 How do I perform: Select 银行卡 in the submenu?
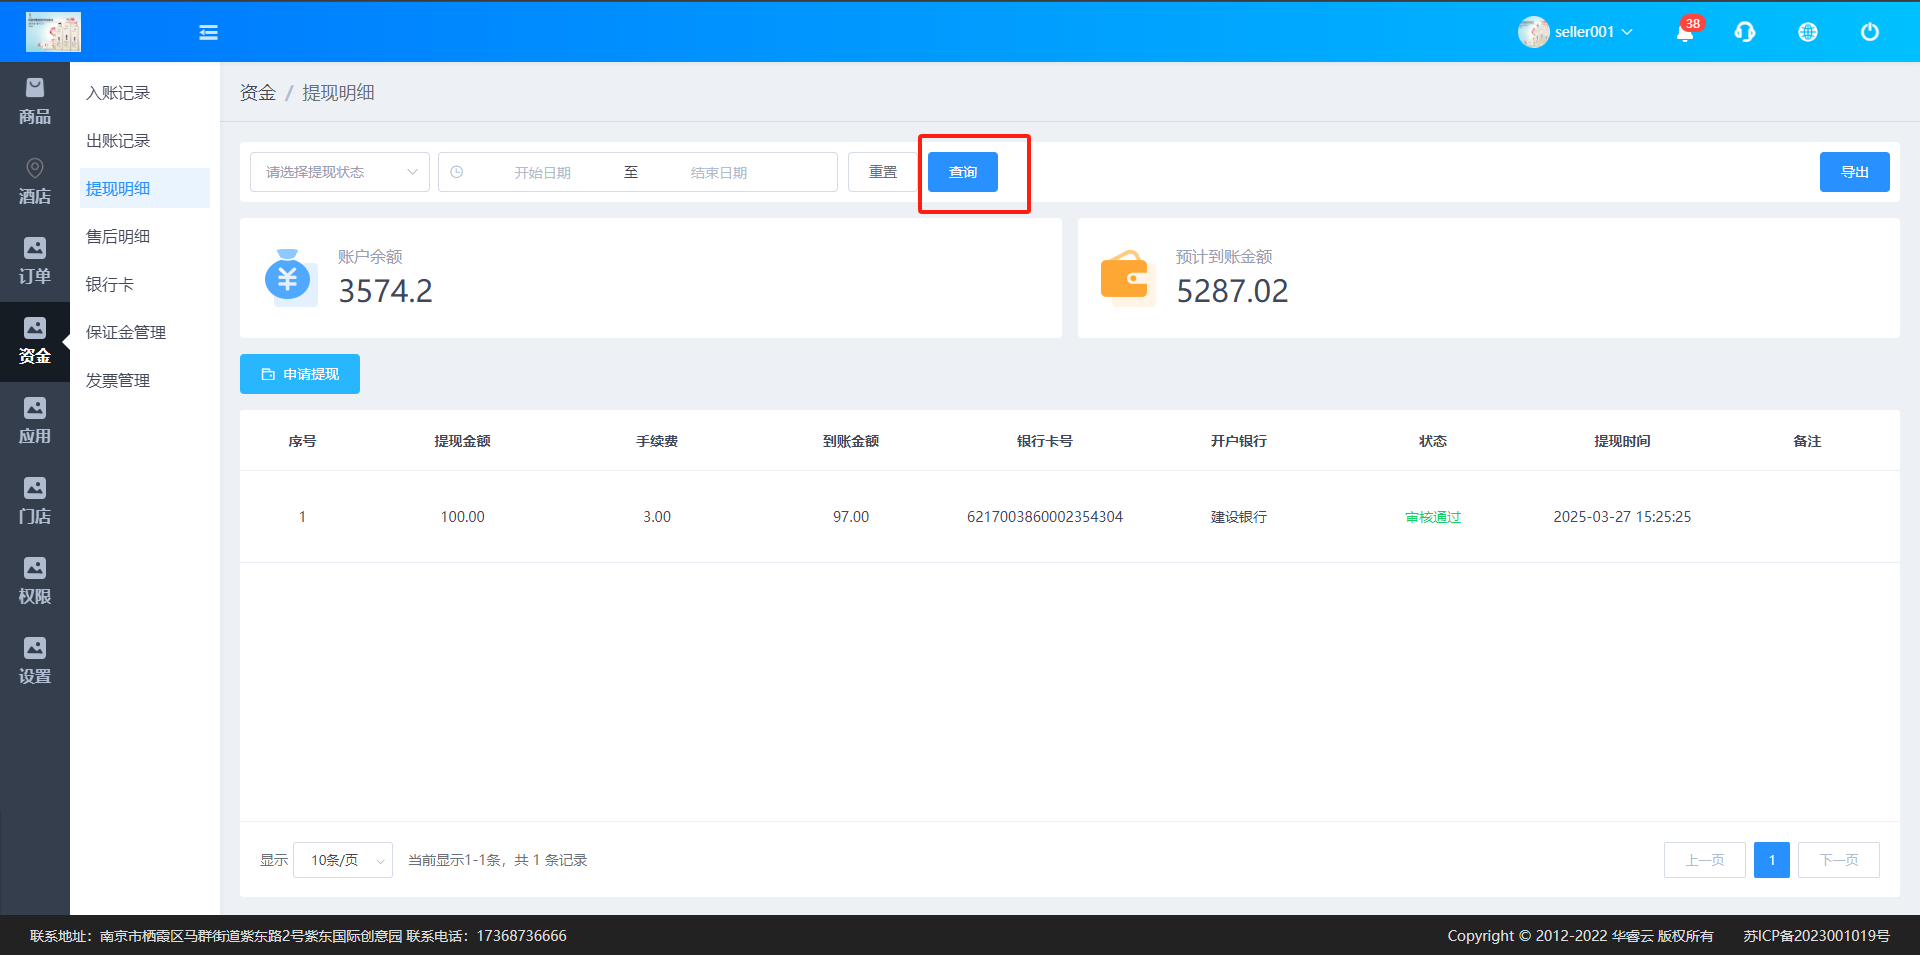[110, 285]
